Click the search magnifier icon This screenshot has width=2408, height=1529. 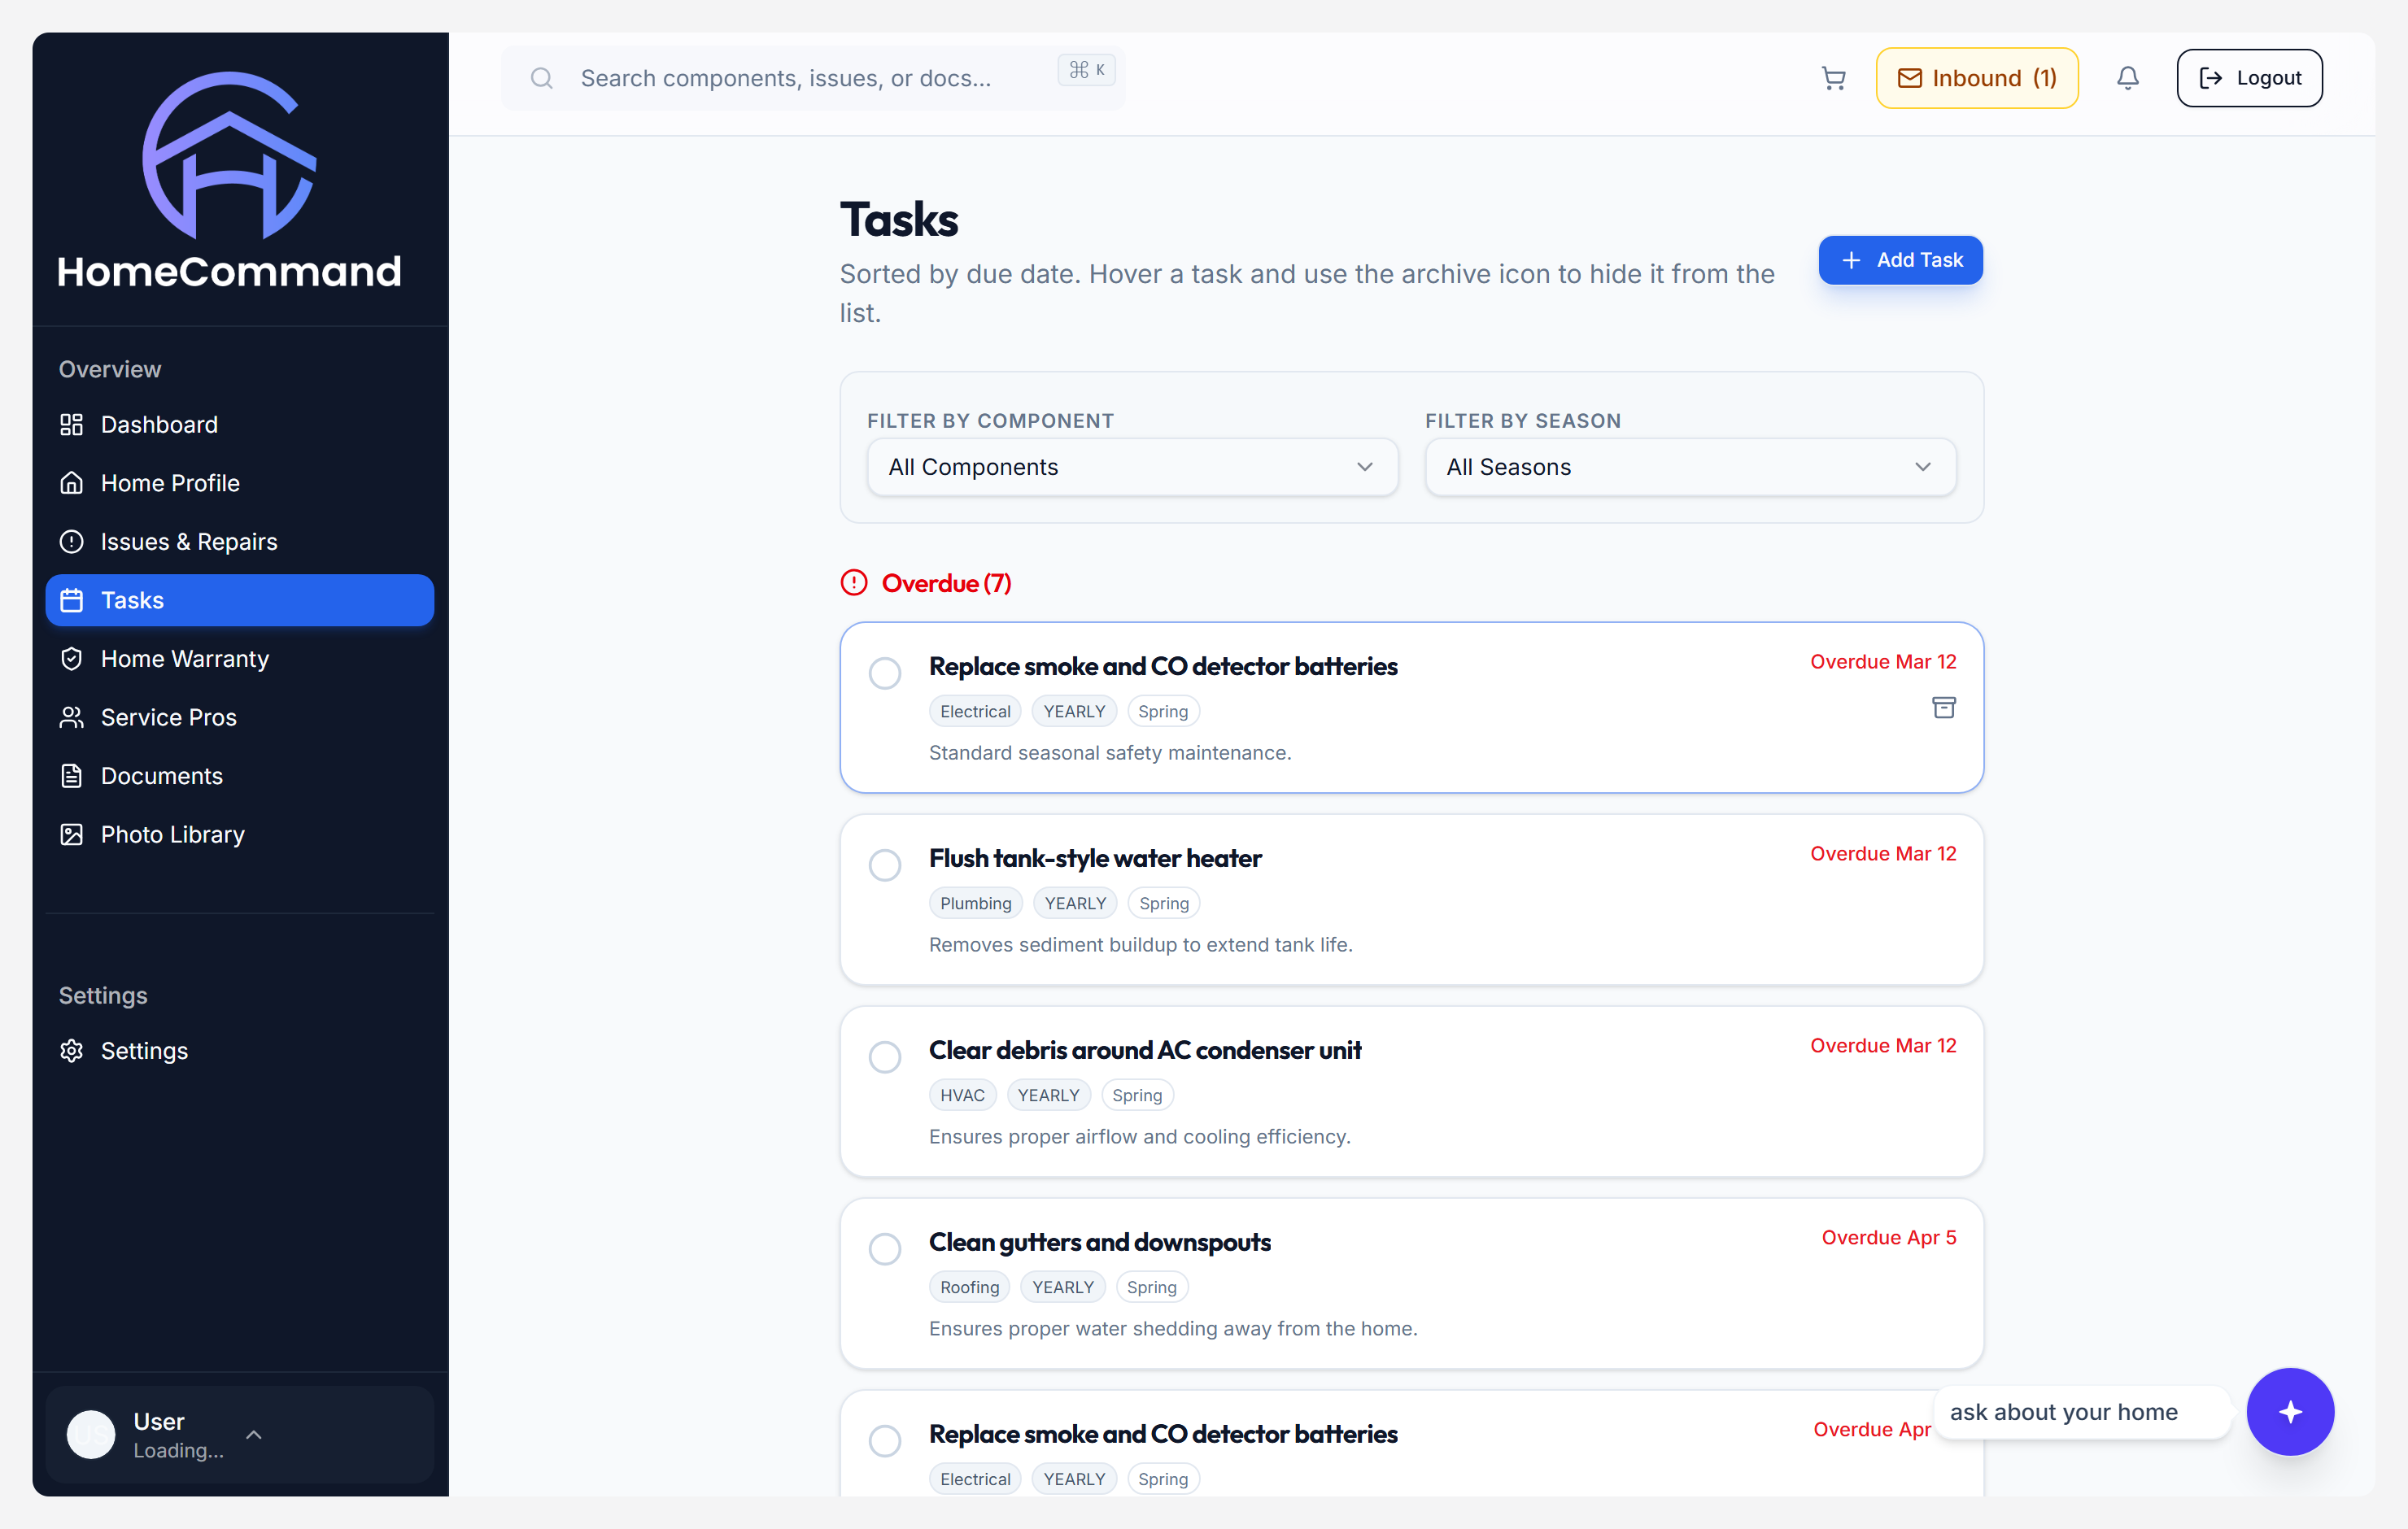tap(541, 78)
